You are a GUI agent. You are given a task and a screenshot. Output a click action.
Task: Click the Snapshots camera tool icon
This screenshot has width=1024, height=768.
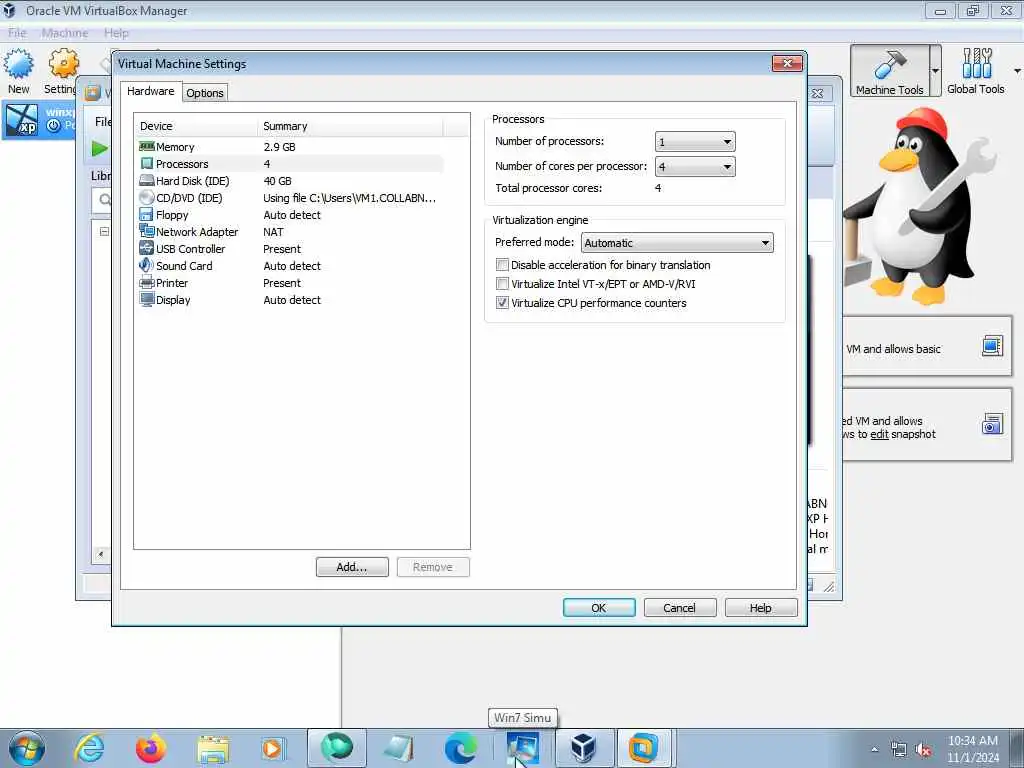(x=992, y=424)
